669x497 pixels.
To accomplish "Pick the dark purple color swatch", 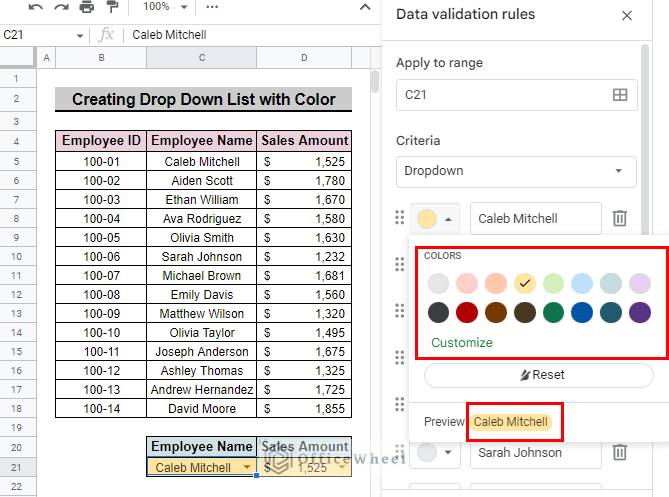I will click(x=640, y=312).
